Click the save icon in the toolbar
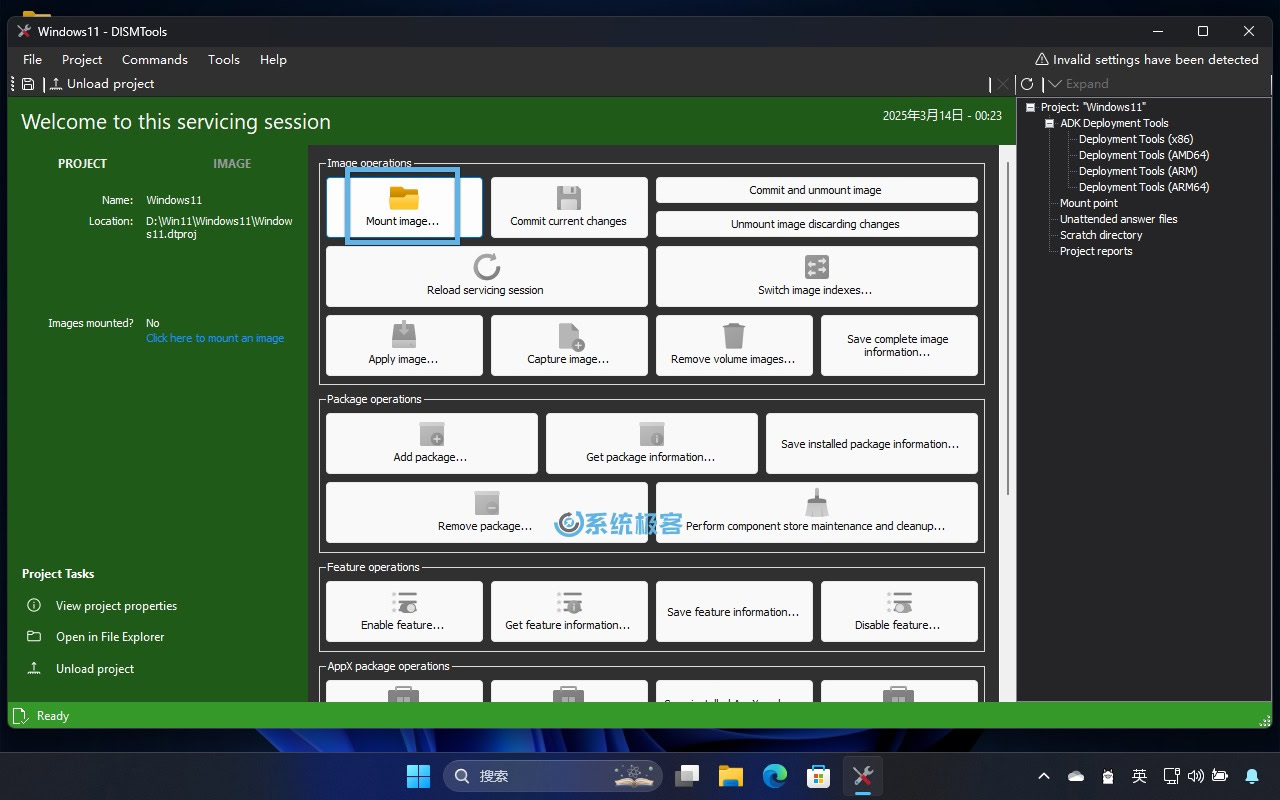 click(x=28, y=84)
